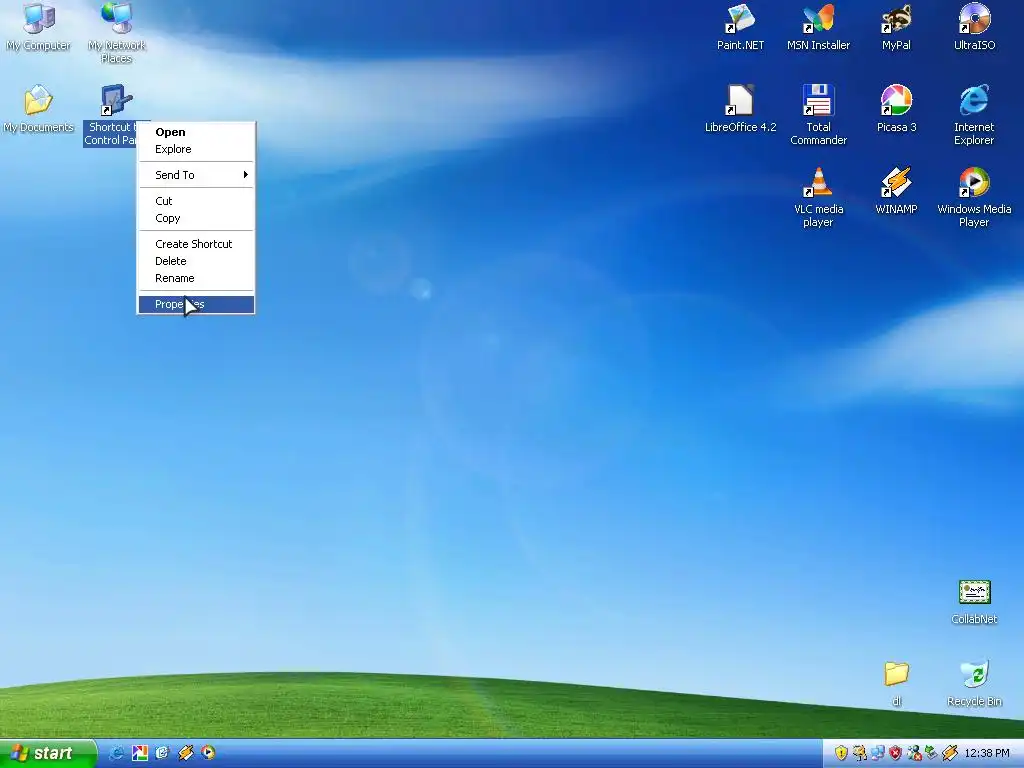The height and width of the screenshot is (768, 1024).
Task: Expand the Send To submenu arrow
Action: coord(246,174)
